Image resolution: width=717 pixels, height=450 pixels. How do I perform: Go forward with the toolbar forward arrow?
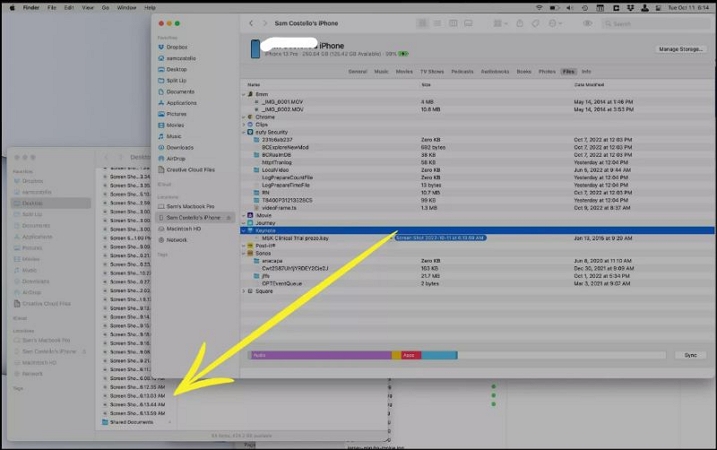265,23
